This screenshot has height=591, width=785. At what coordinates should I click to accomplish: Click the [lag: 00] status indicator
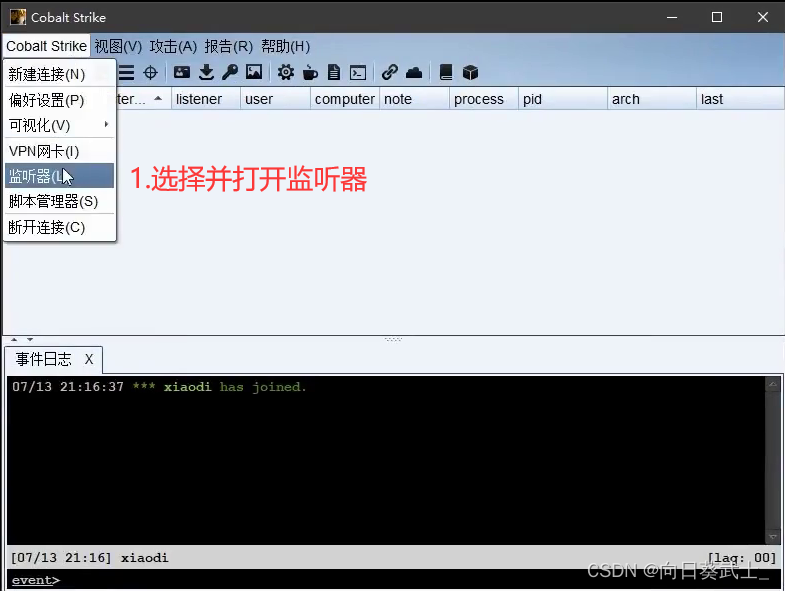click(742, 557)
